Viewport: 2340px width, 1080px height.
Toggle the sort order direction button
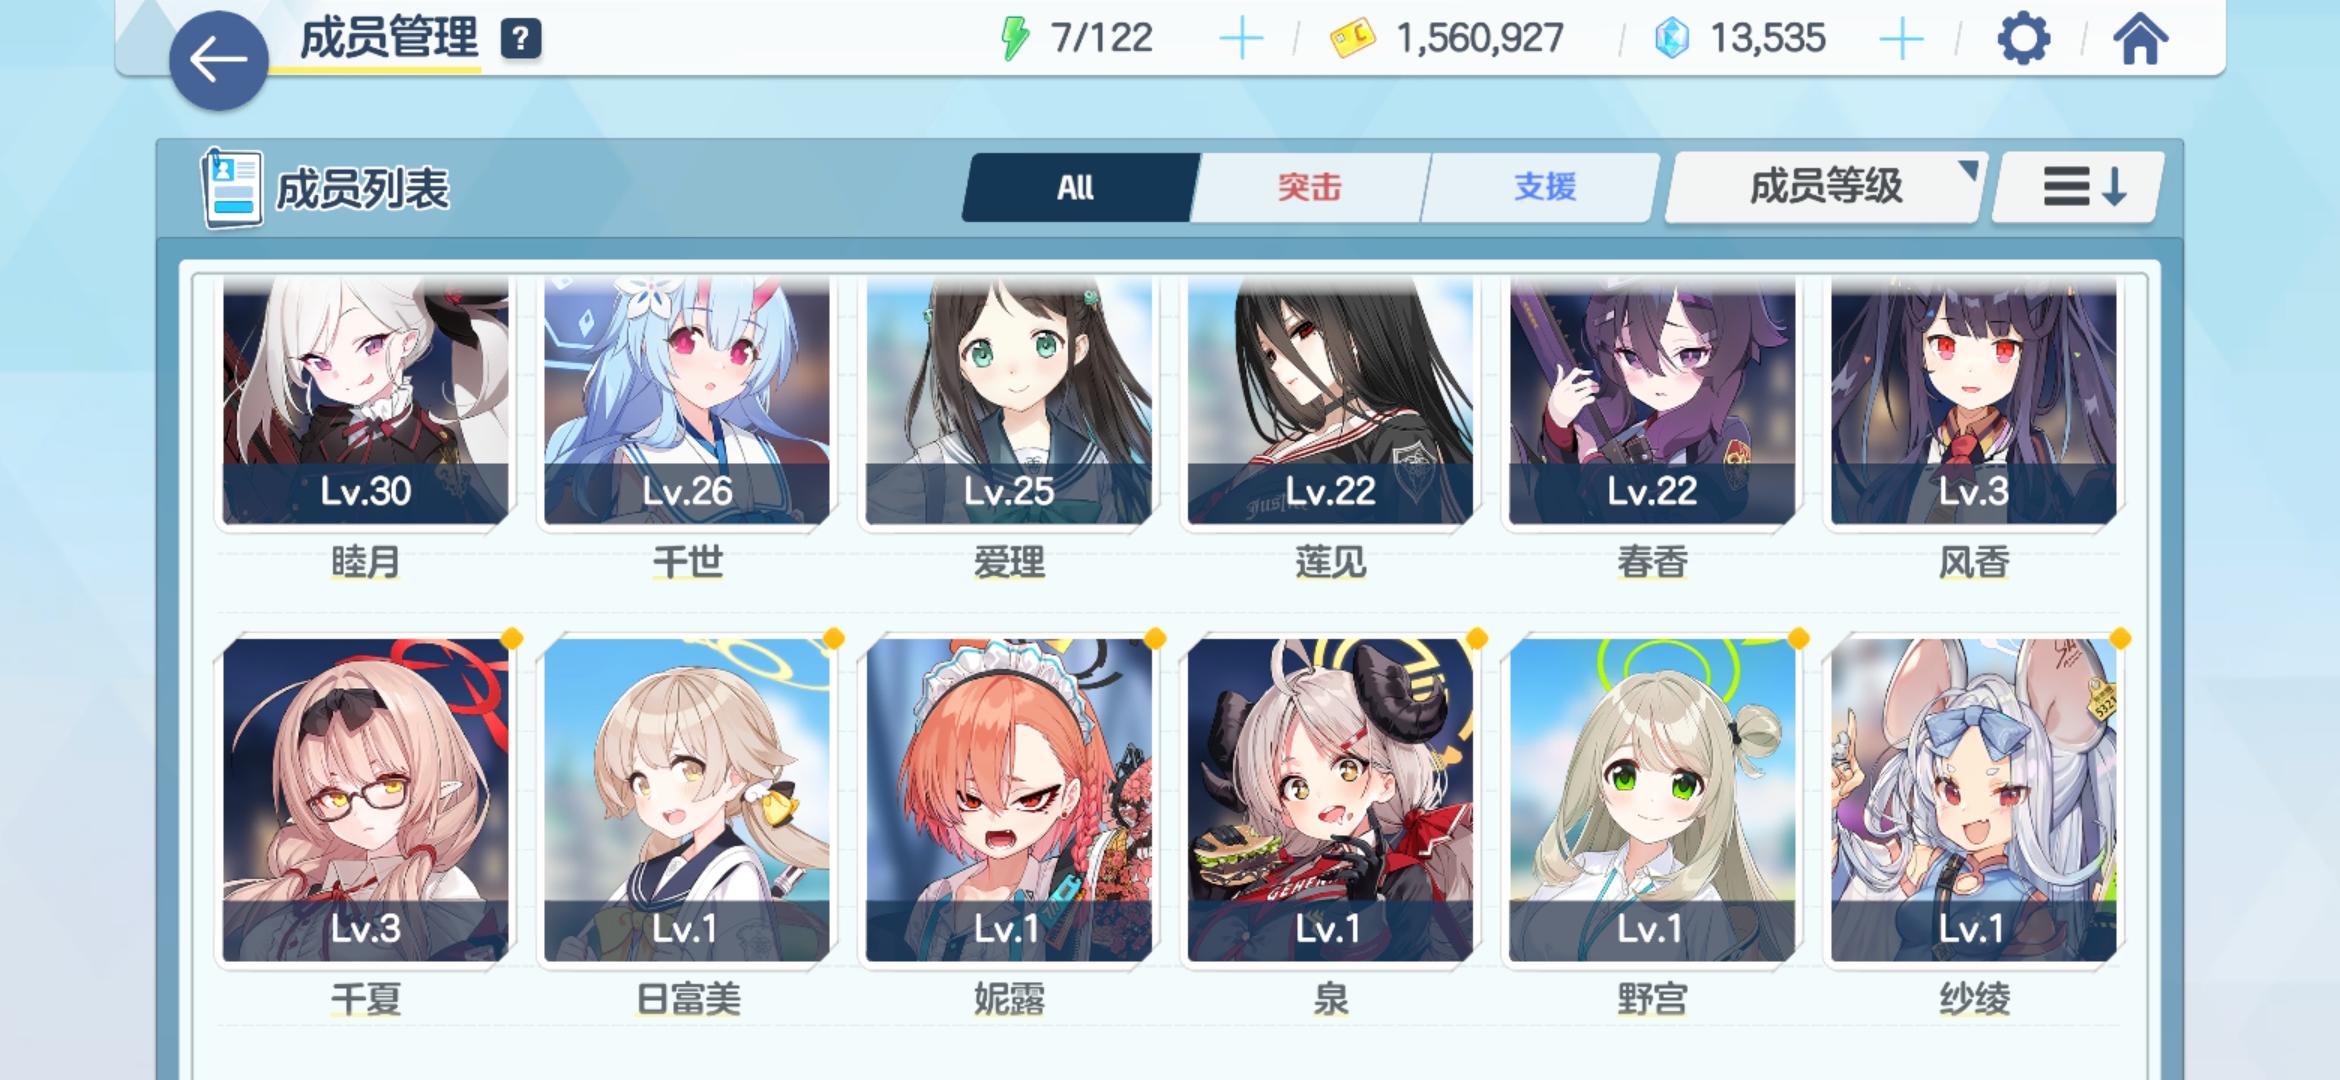[x=2078, y=187]
